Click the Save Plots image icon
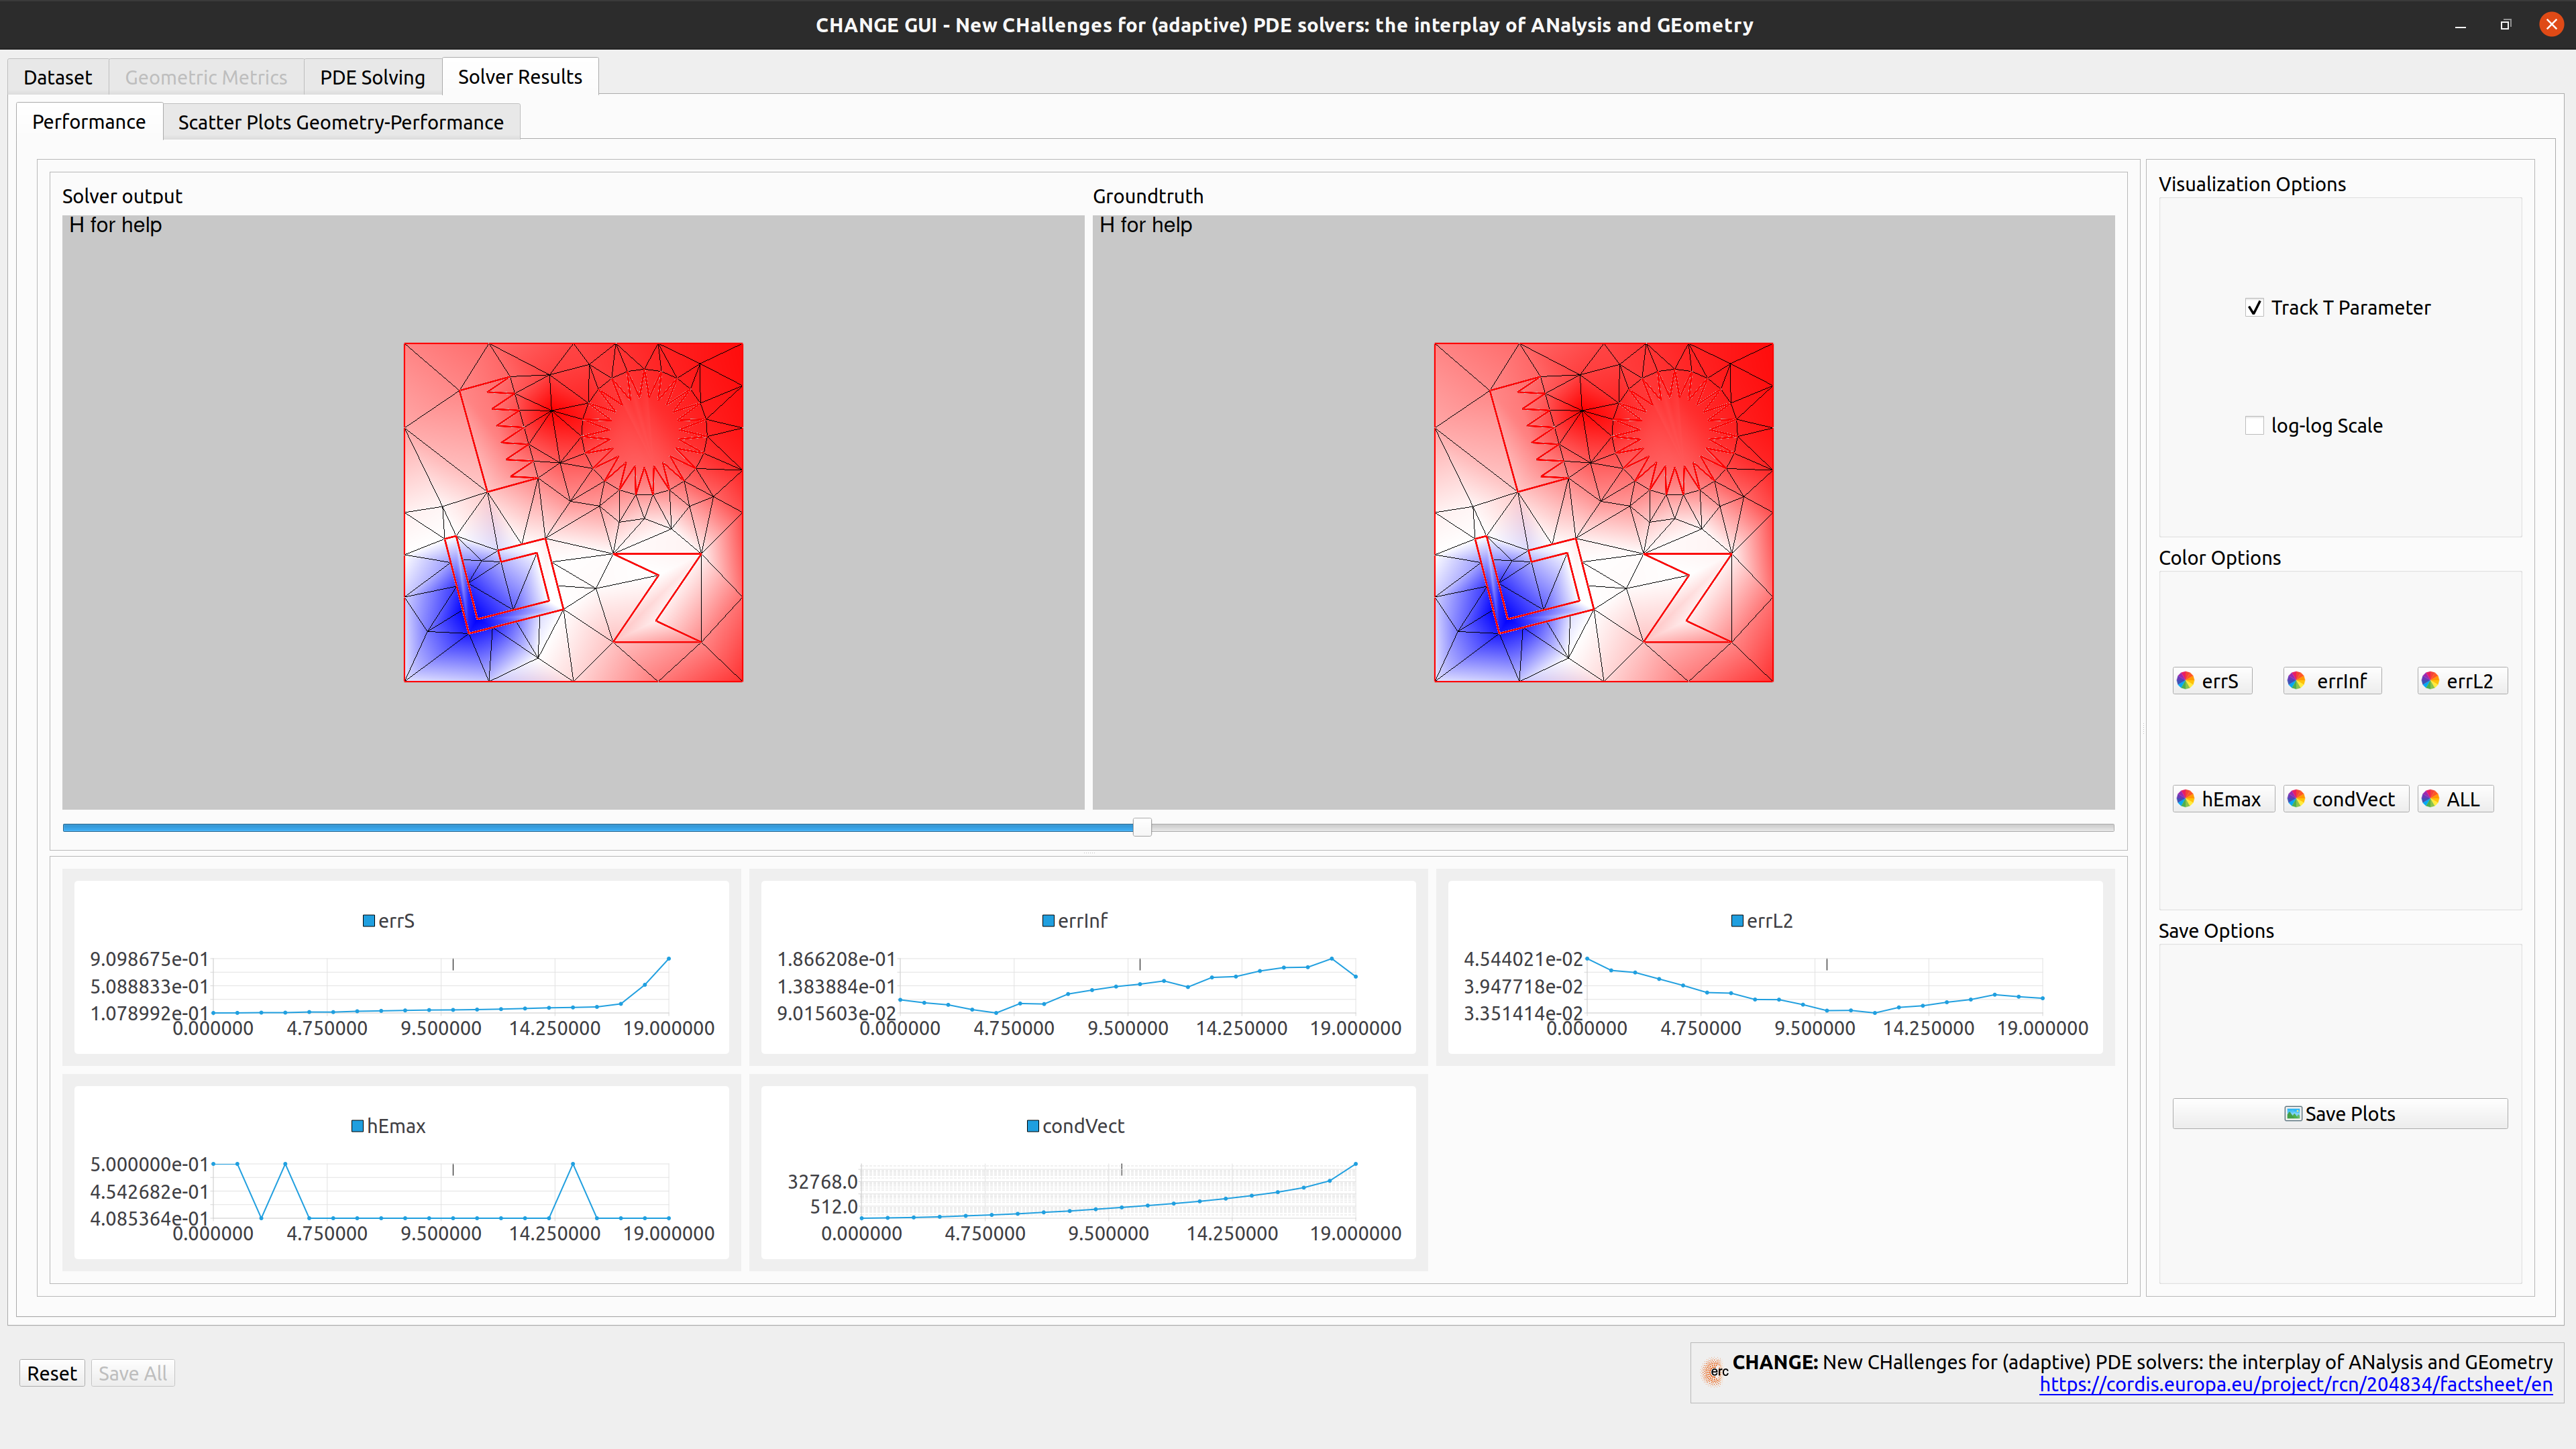The height and width of the screenshot is (1449, 2576). (2293, 1114)
